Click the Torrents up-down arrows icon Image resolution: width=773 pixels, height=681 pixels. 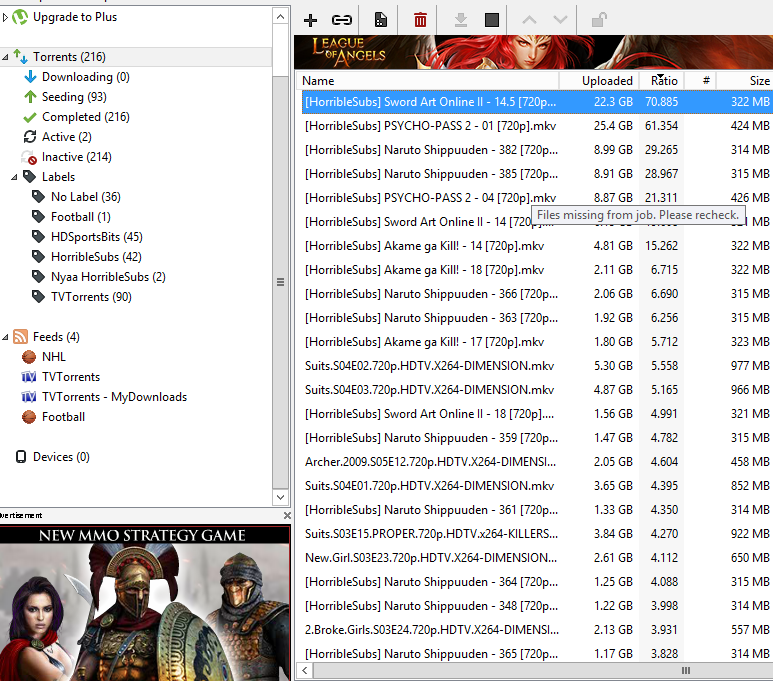pos(21,57)
